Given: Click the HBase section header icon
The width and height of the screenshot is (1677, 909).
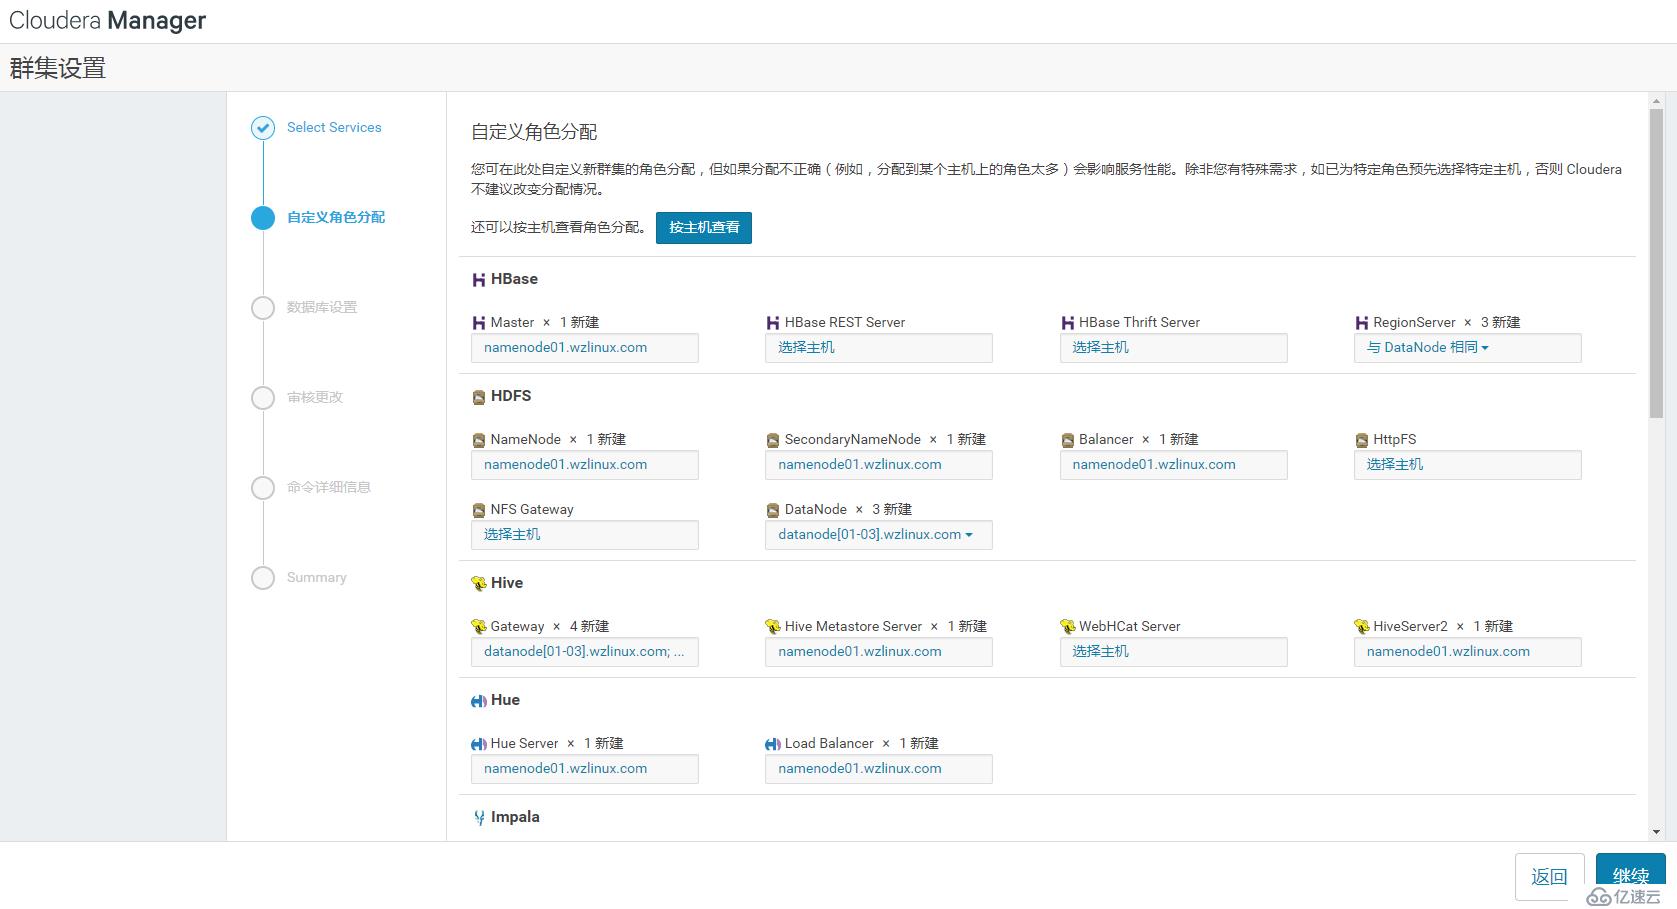Looking at the screenshot, I should (478, 280).
